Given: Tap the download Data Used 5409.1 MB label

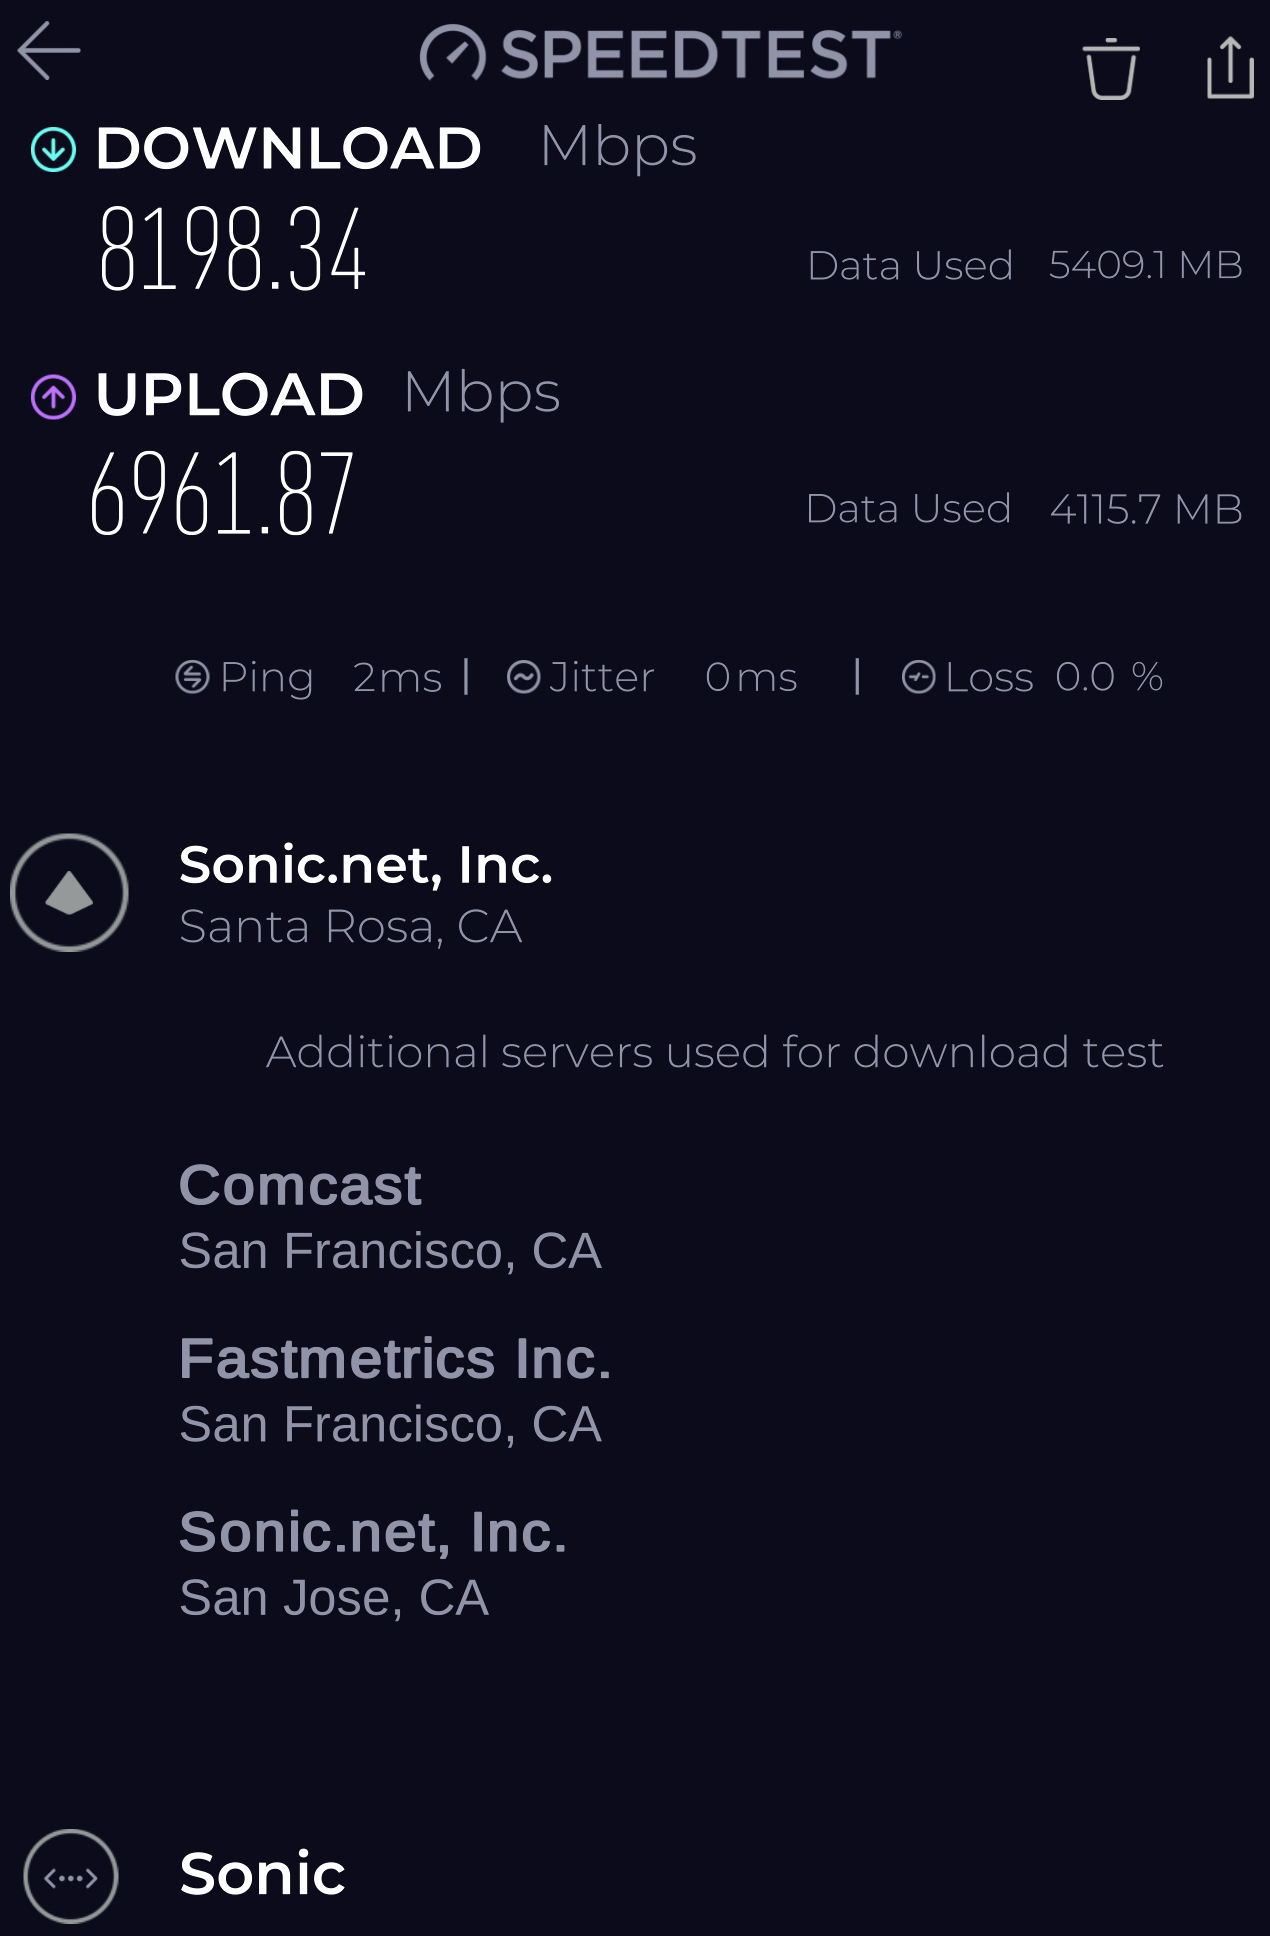Looking at the screenshot, I should [x=1025, y=265].
